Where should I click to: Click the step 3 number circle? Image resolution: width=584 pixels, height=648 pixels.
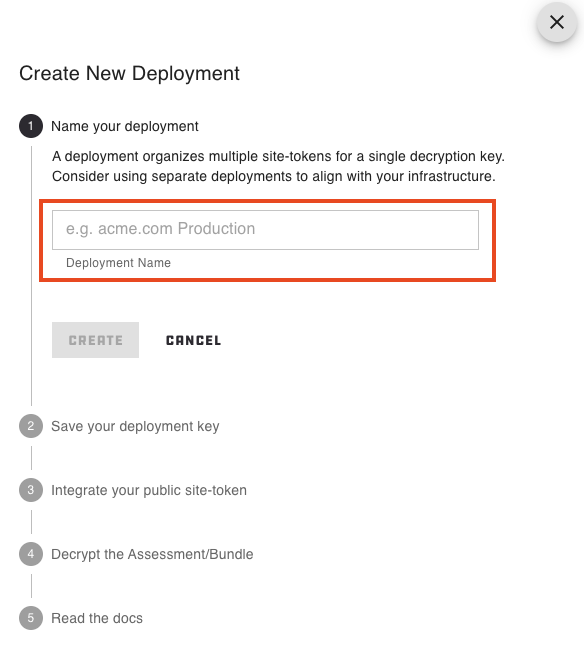pos(31,490)
